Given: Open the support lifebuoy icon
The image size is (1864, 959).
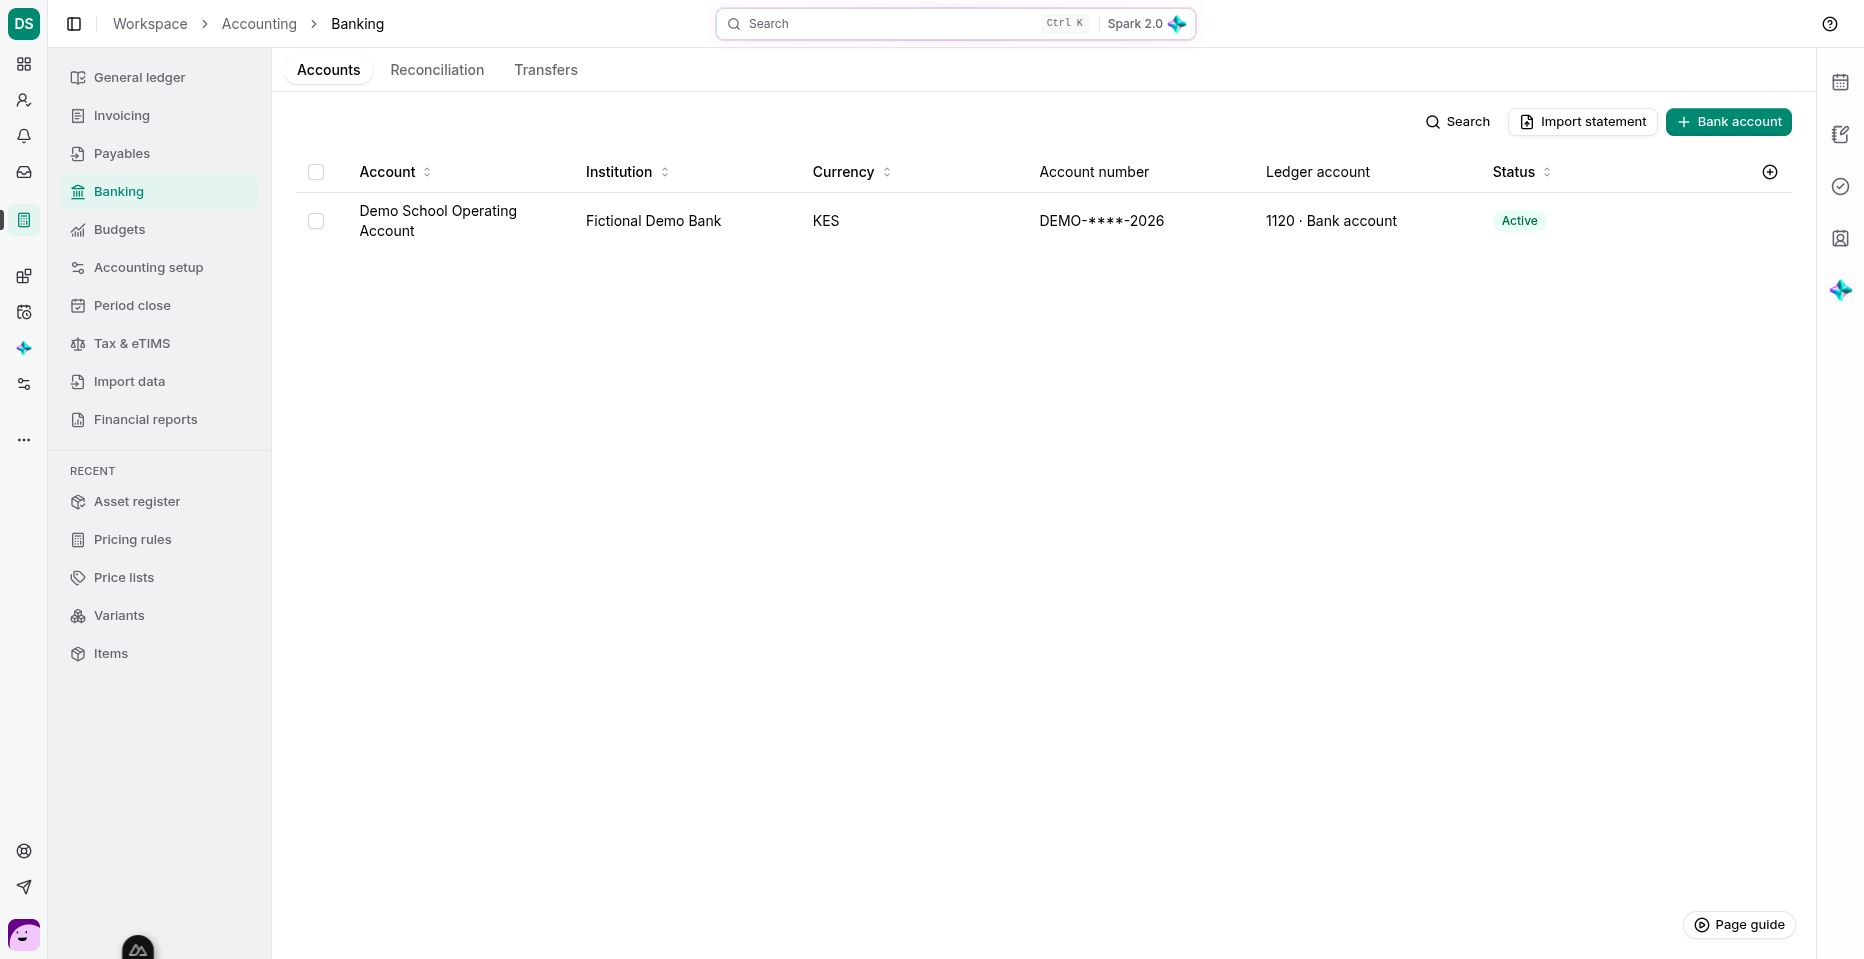Looking at the screenshot, I should click(x=24, y=851).
